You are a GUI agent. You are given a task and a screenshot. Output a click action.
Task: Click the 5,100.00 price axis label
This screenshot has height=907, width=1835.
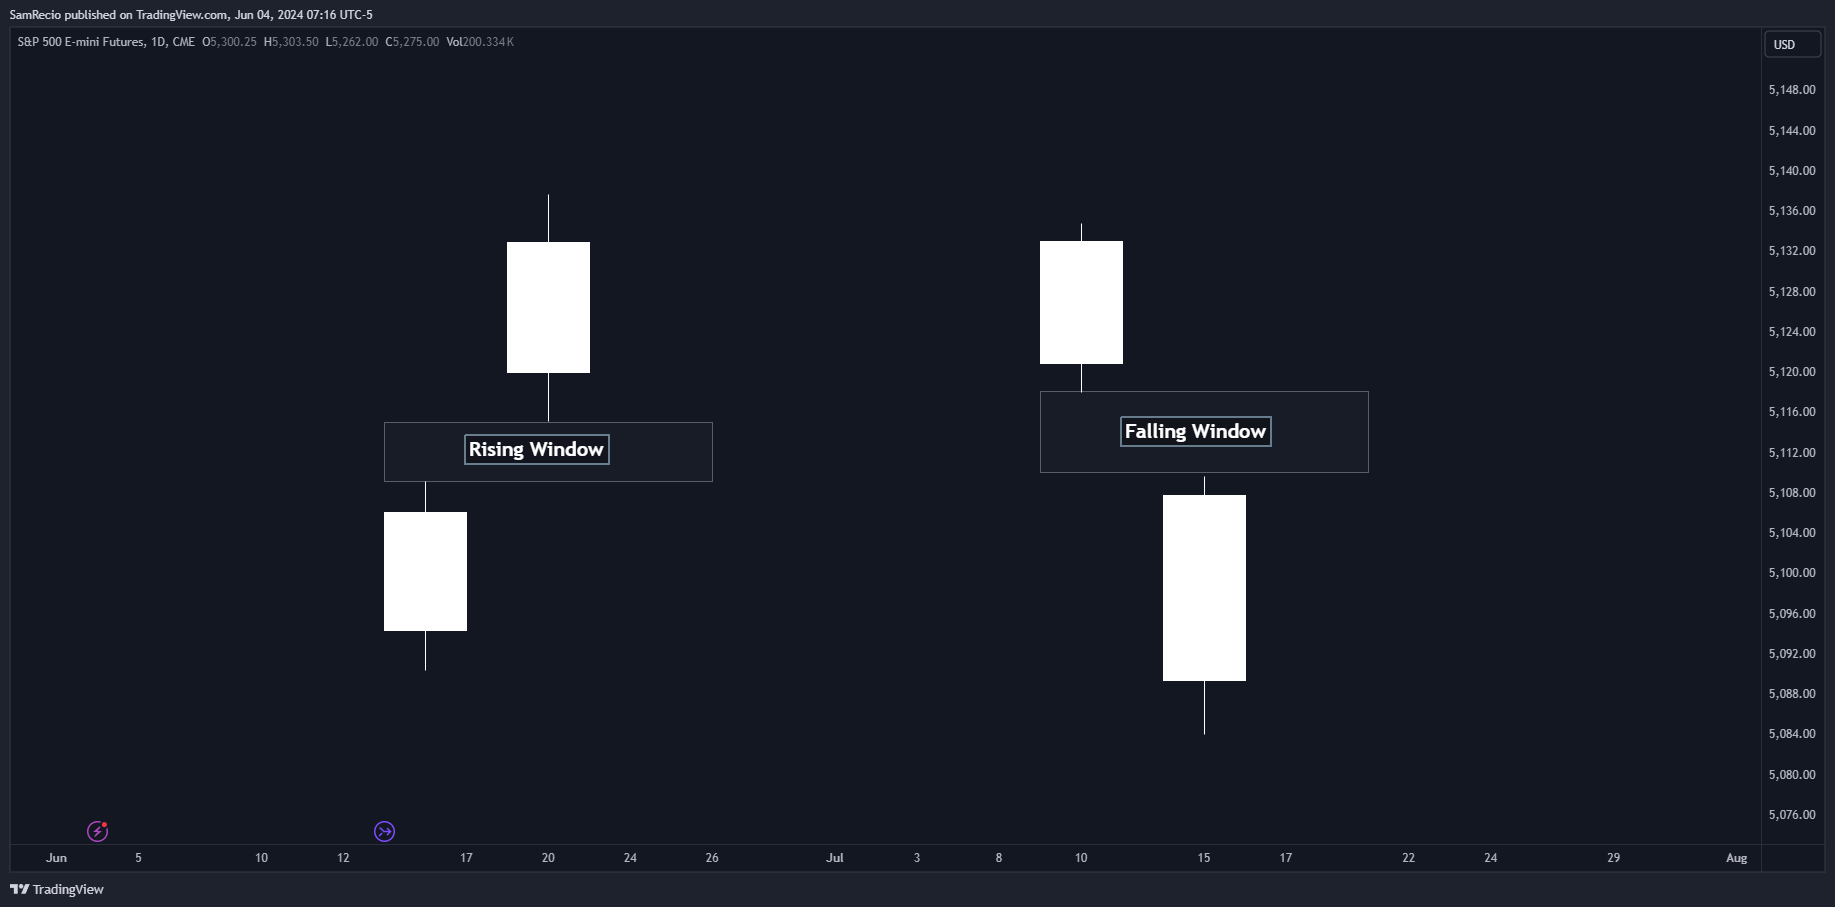click(x=1791, y=573)
